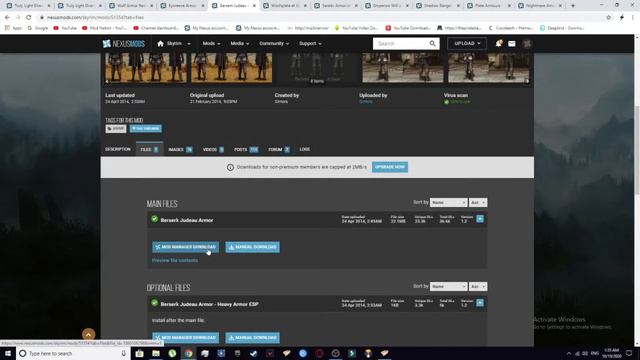640x360 pixels.
Task: Click the search magnifier icon
Action: pyautogui.click(x=432, y=44)
